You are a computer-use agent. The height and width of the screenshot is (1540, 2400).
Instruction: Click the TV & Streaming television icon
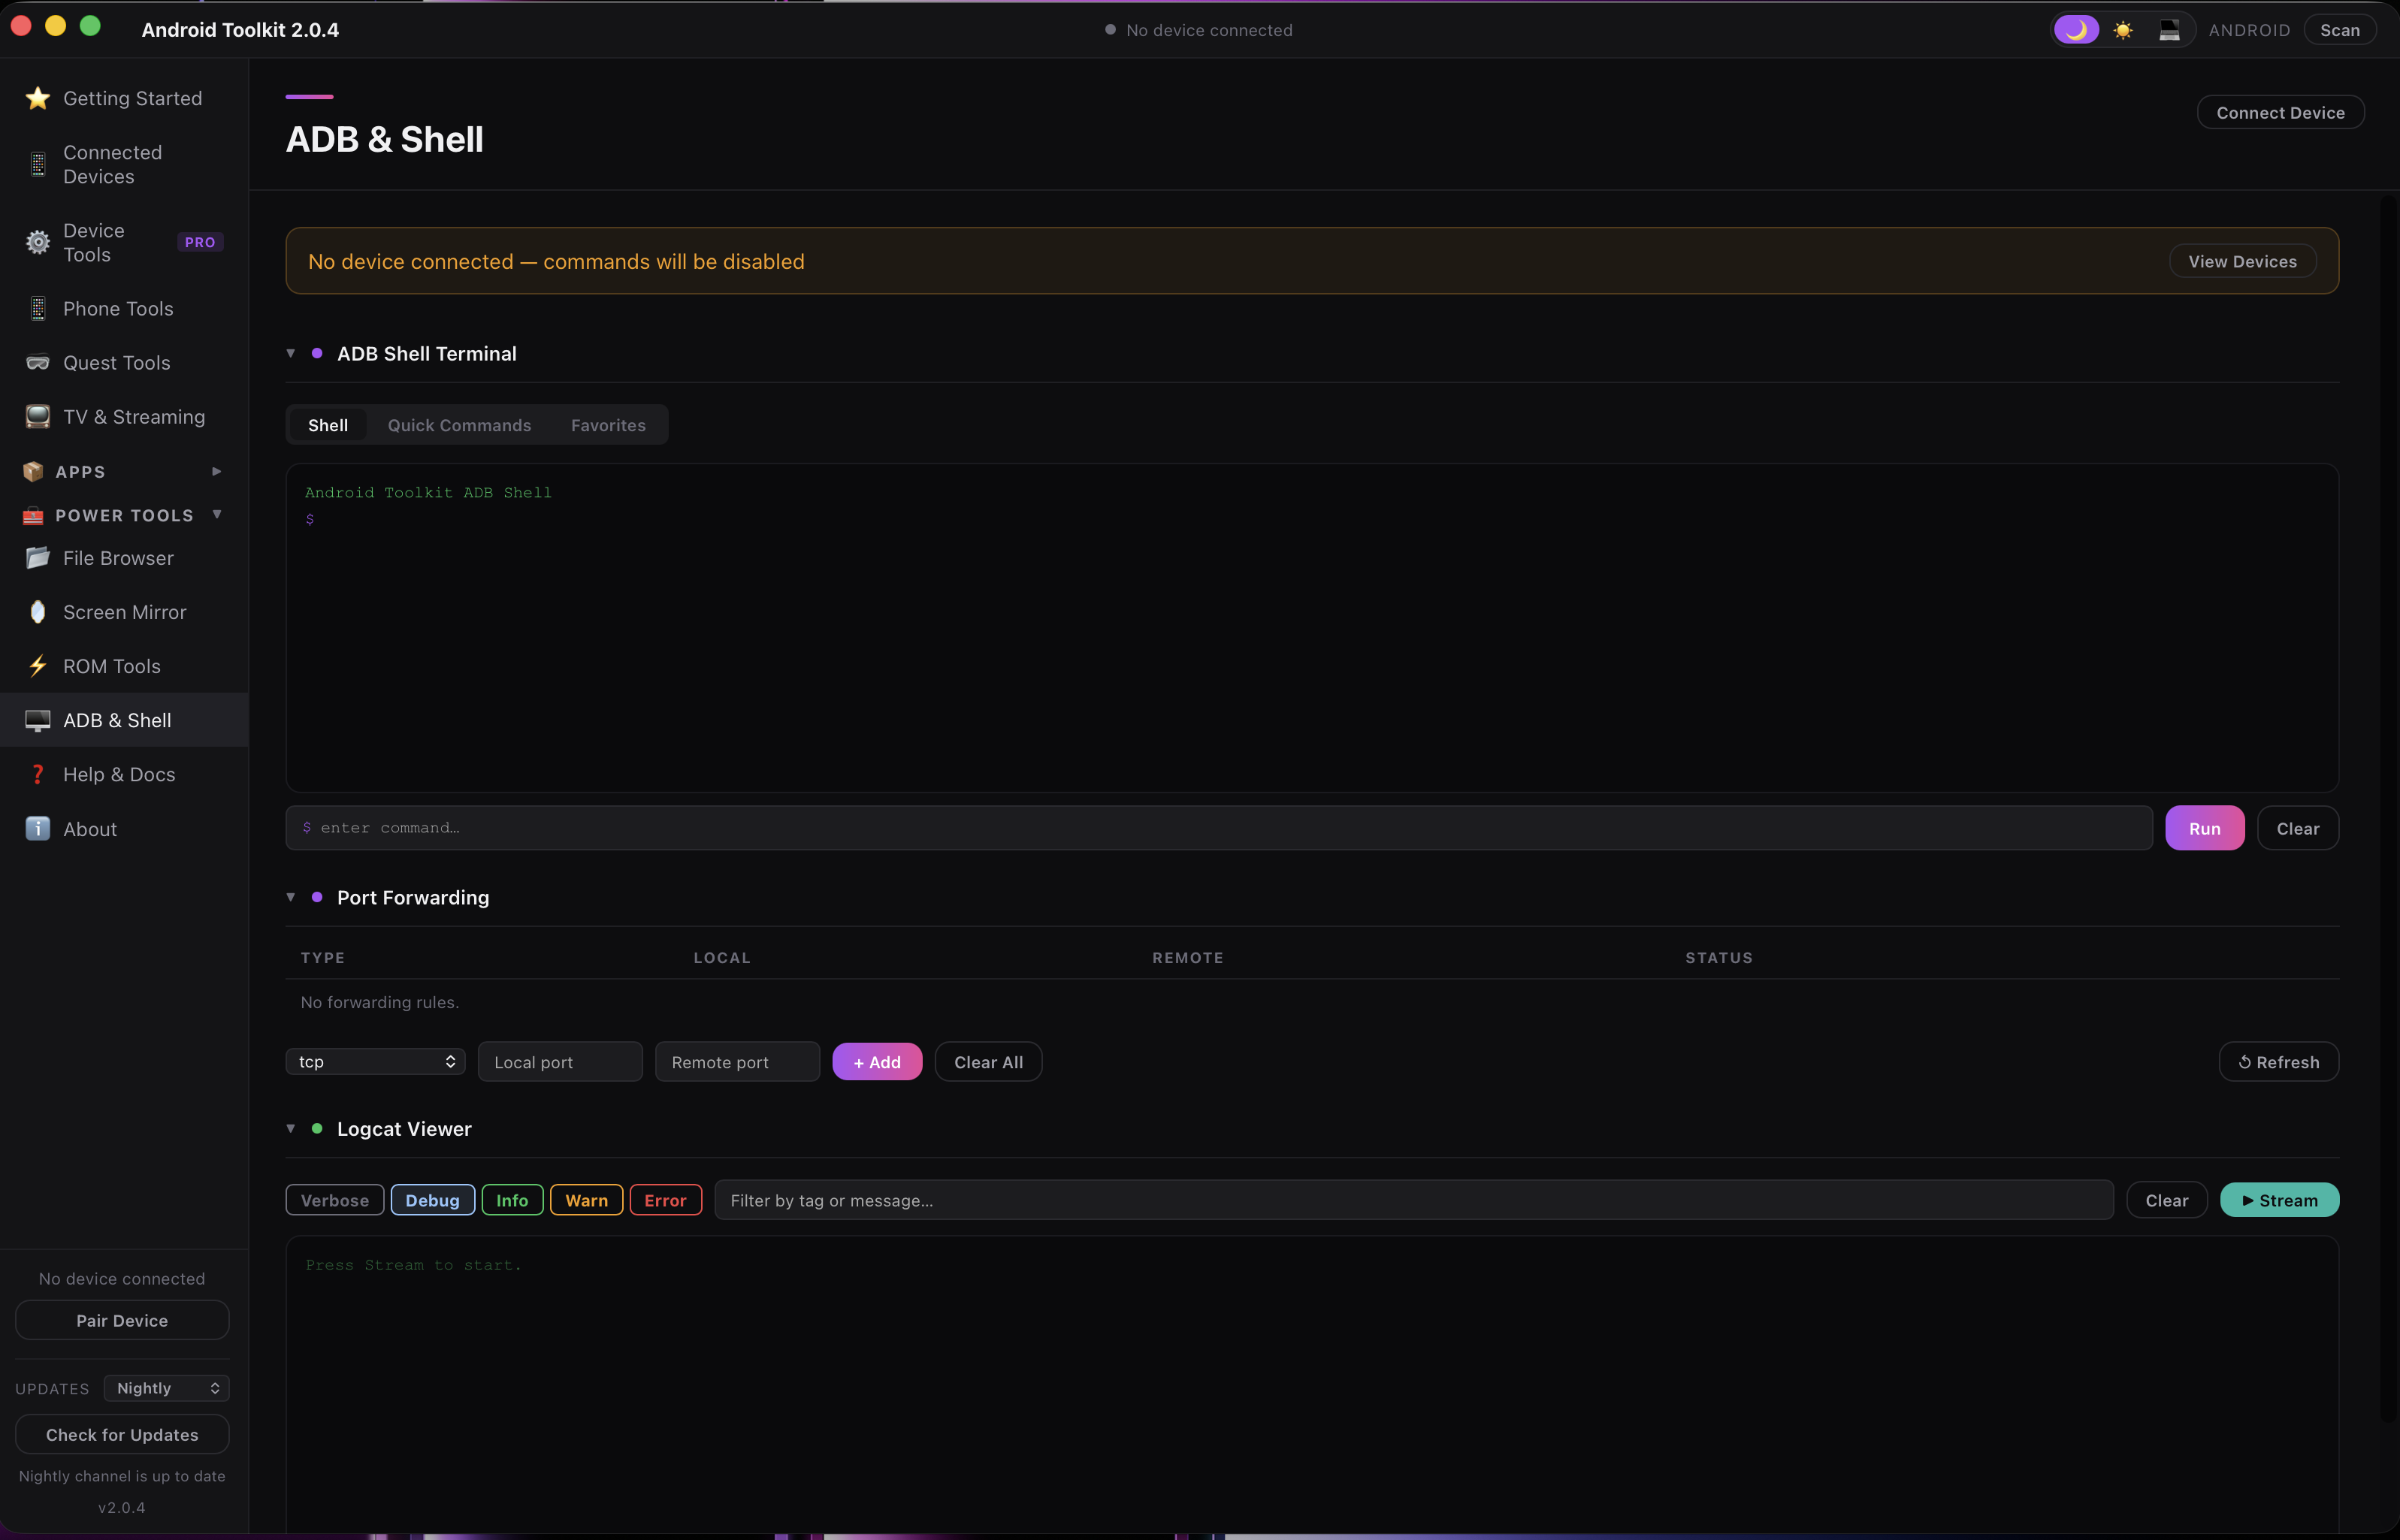[38, 417]
